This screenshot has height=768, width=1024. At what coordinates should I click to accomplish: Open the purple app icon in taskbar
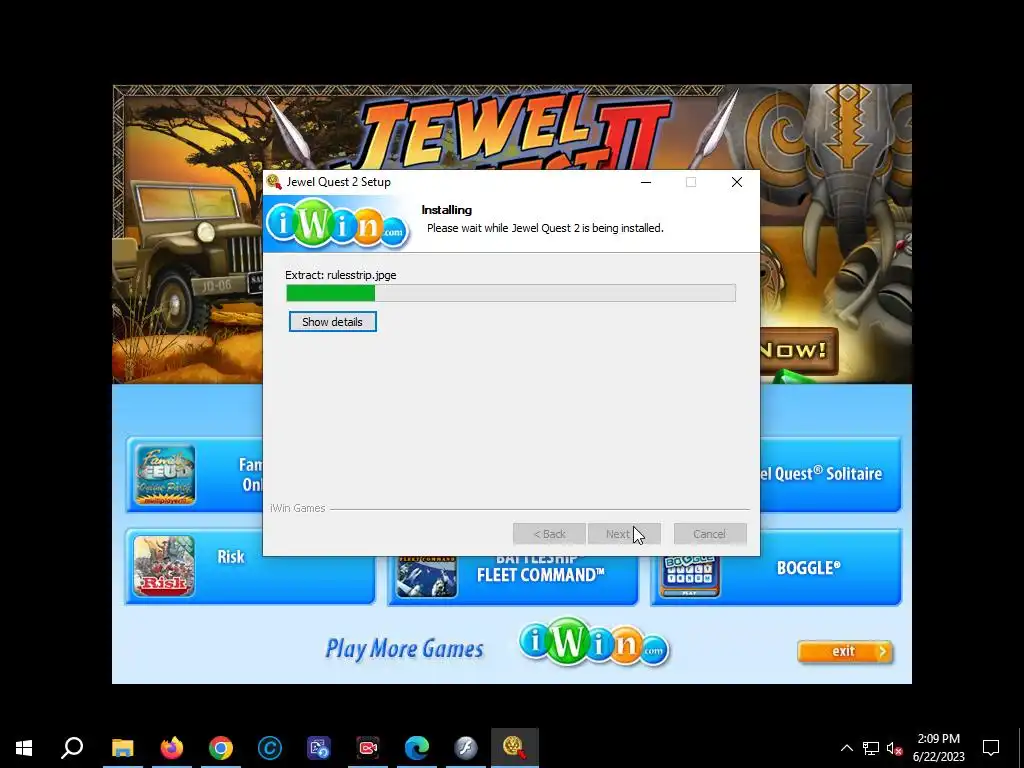[x=319, y=748]
